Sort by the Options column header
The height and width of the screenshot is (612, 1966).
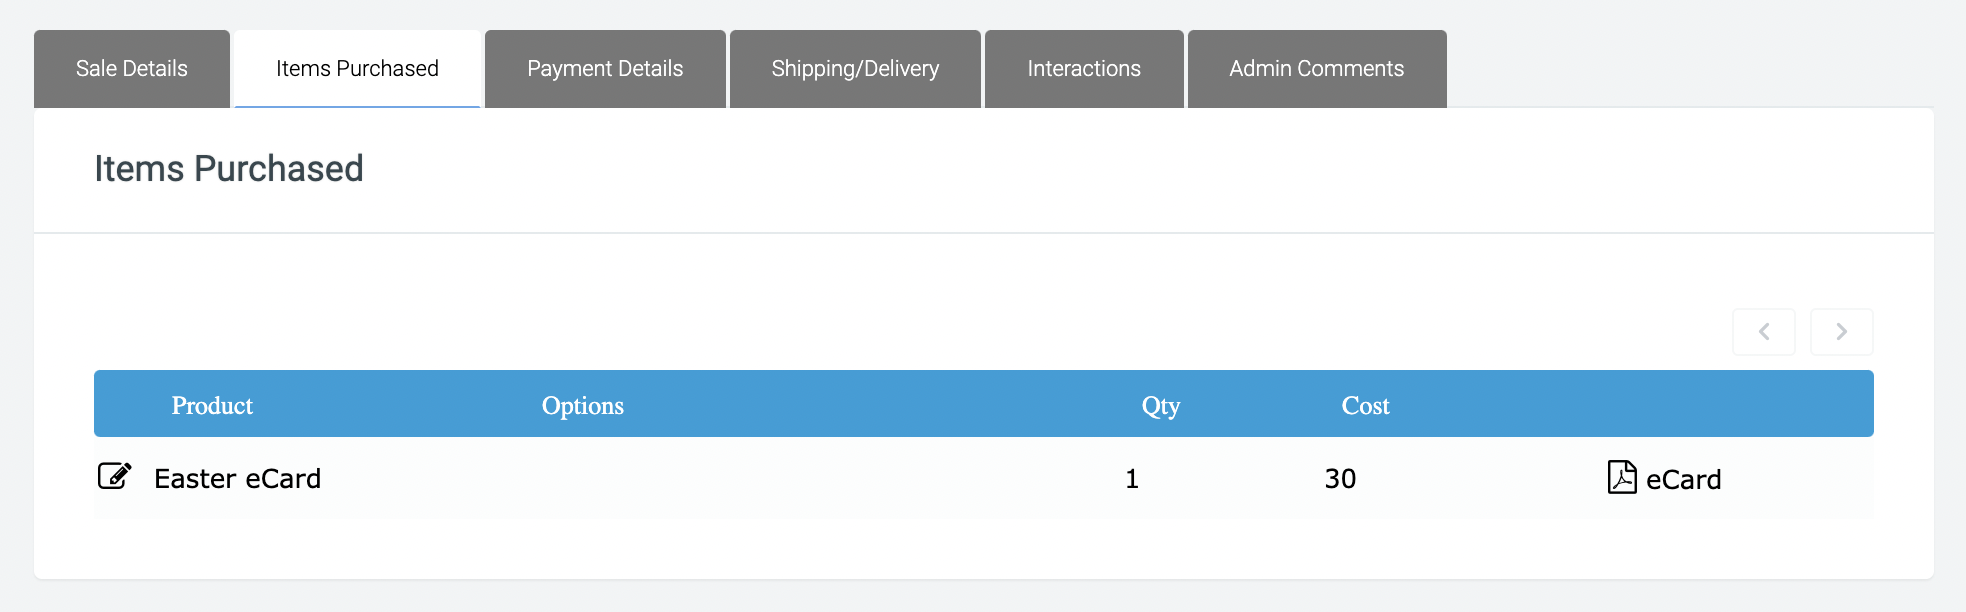click(583, 405)
